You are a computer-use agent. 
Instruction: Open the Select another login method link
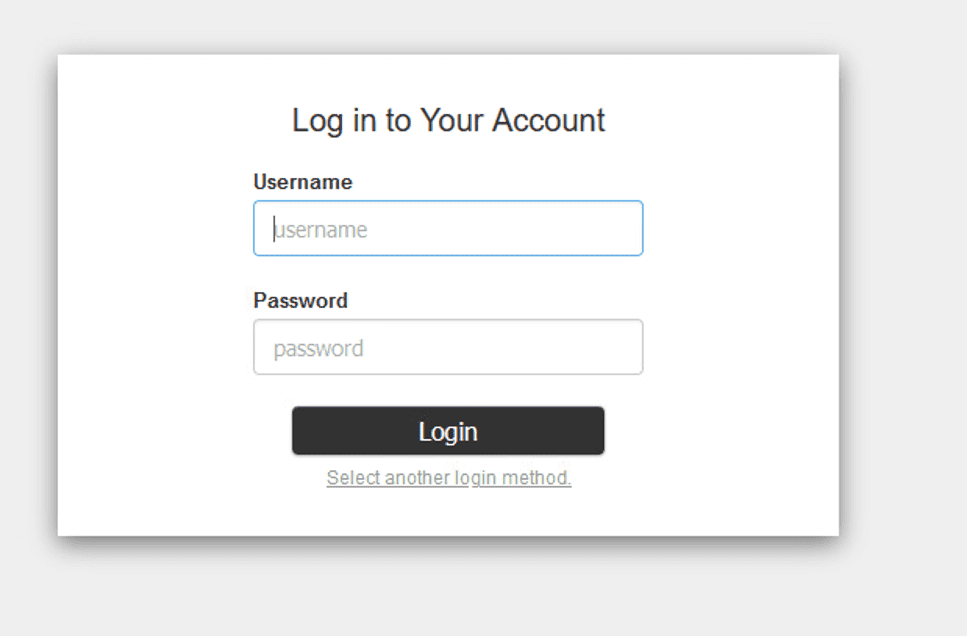(x=449, y=478)
